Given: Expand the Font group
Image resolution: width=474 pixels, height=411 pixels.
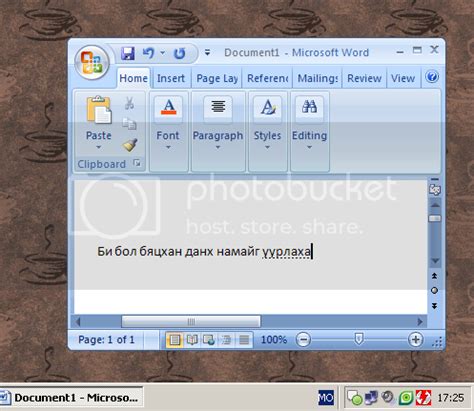Looking at the screenshot, I should [x=168, y=131].
